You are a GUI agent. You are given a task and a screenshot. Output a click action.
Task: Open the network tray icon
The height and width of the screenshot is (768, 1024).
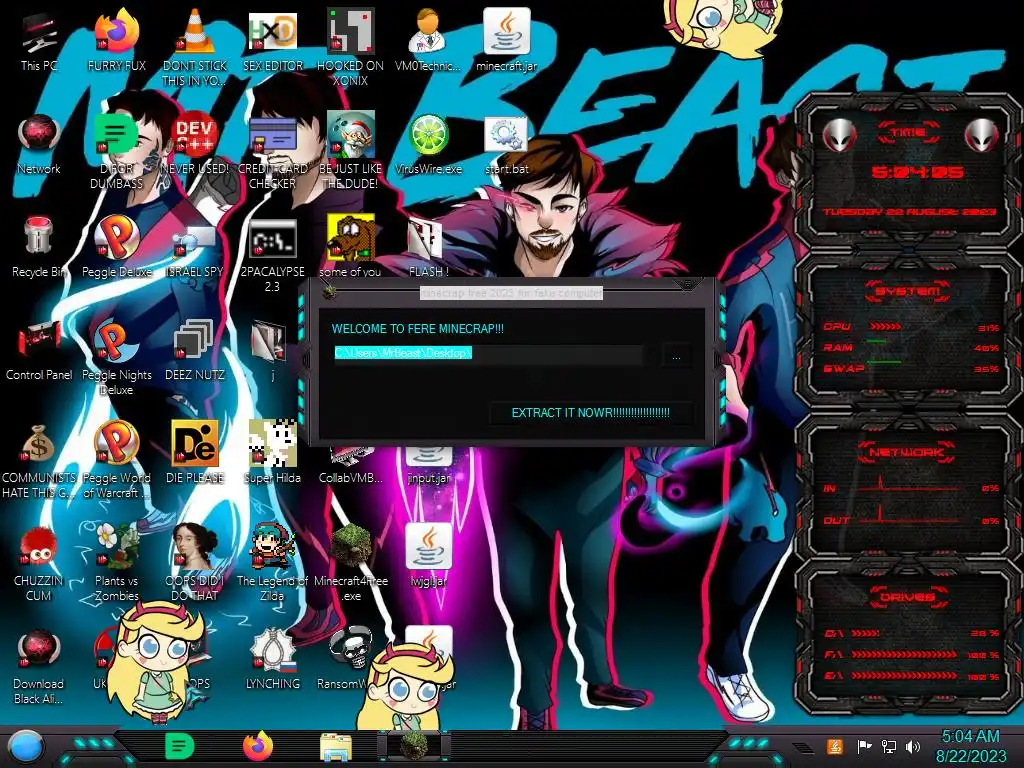[889, 746]
